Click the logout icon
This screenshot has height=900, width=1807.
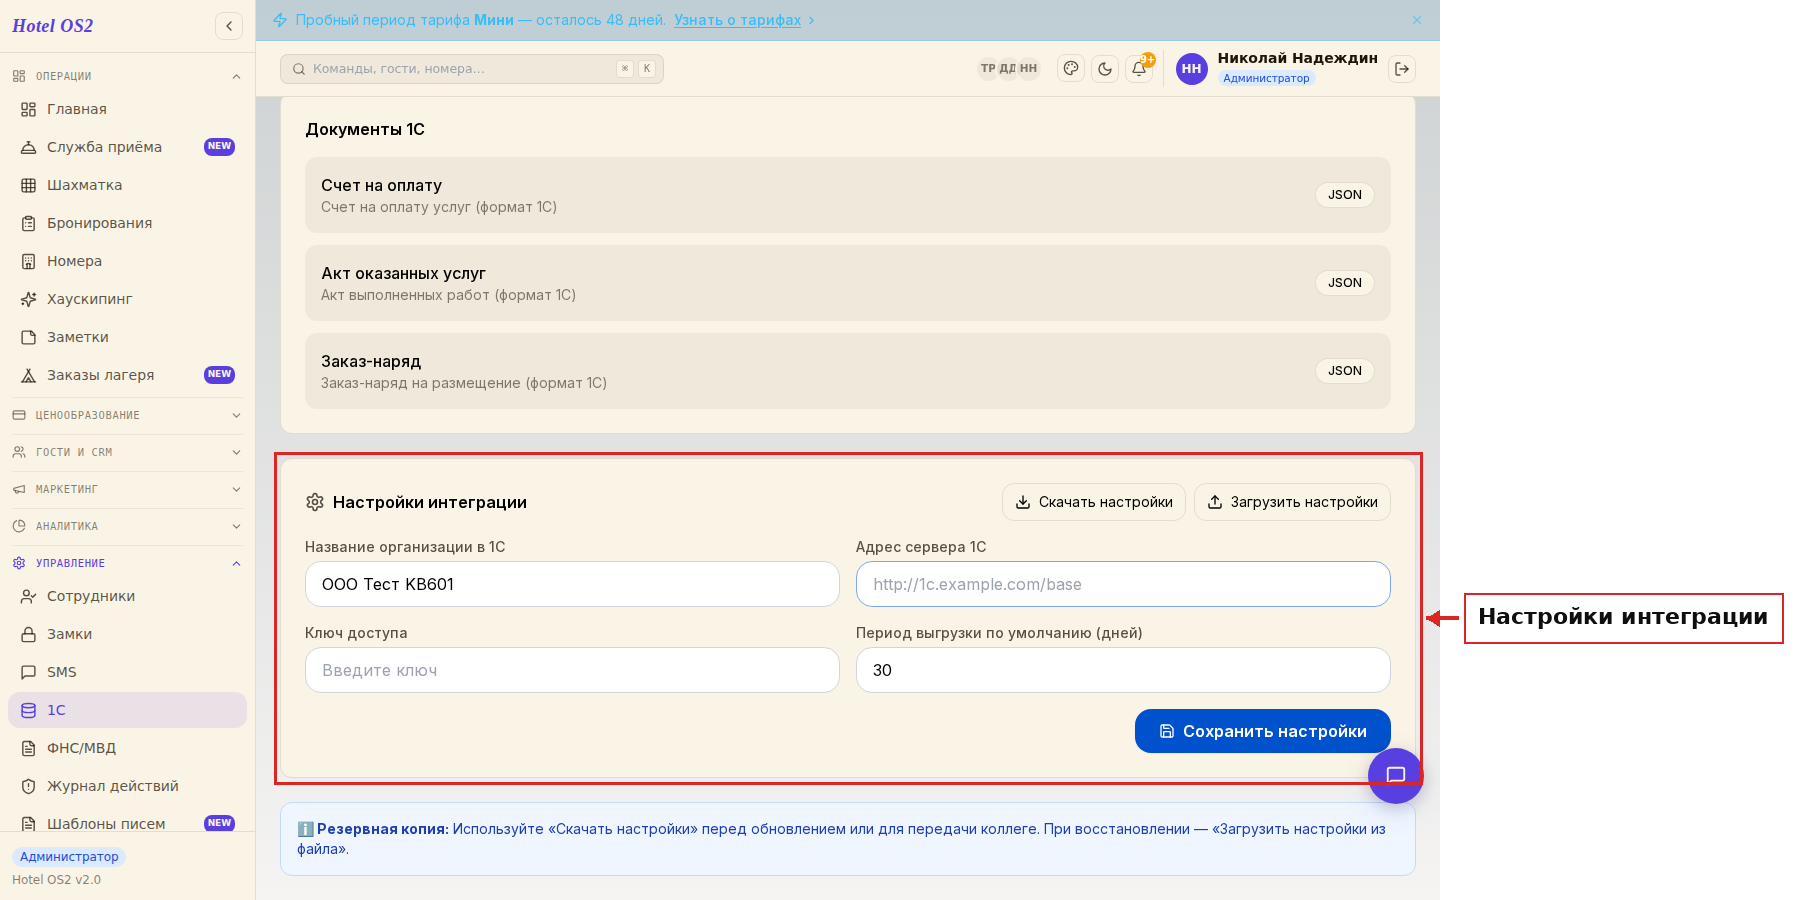[1402, 69]
